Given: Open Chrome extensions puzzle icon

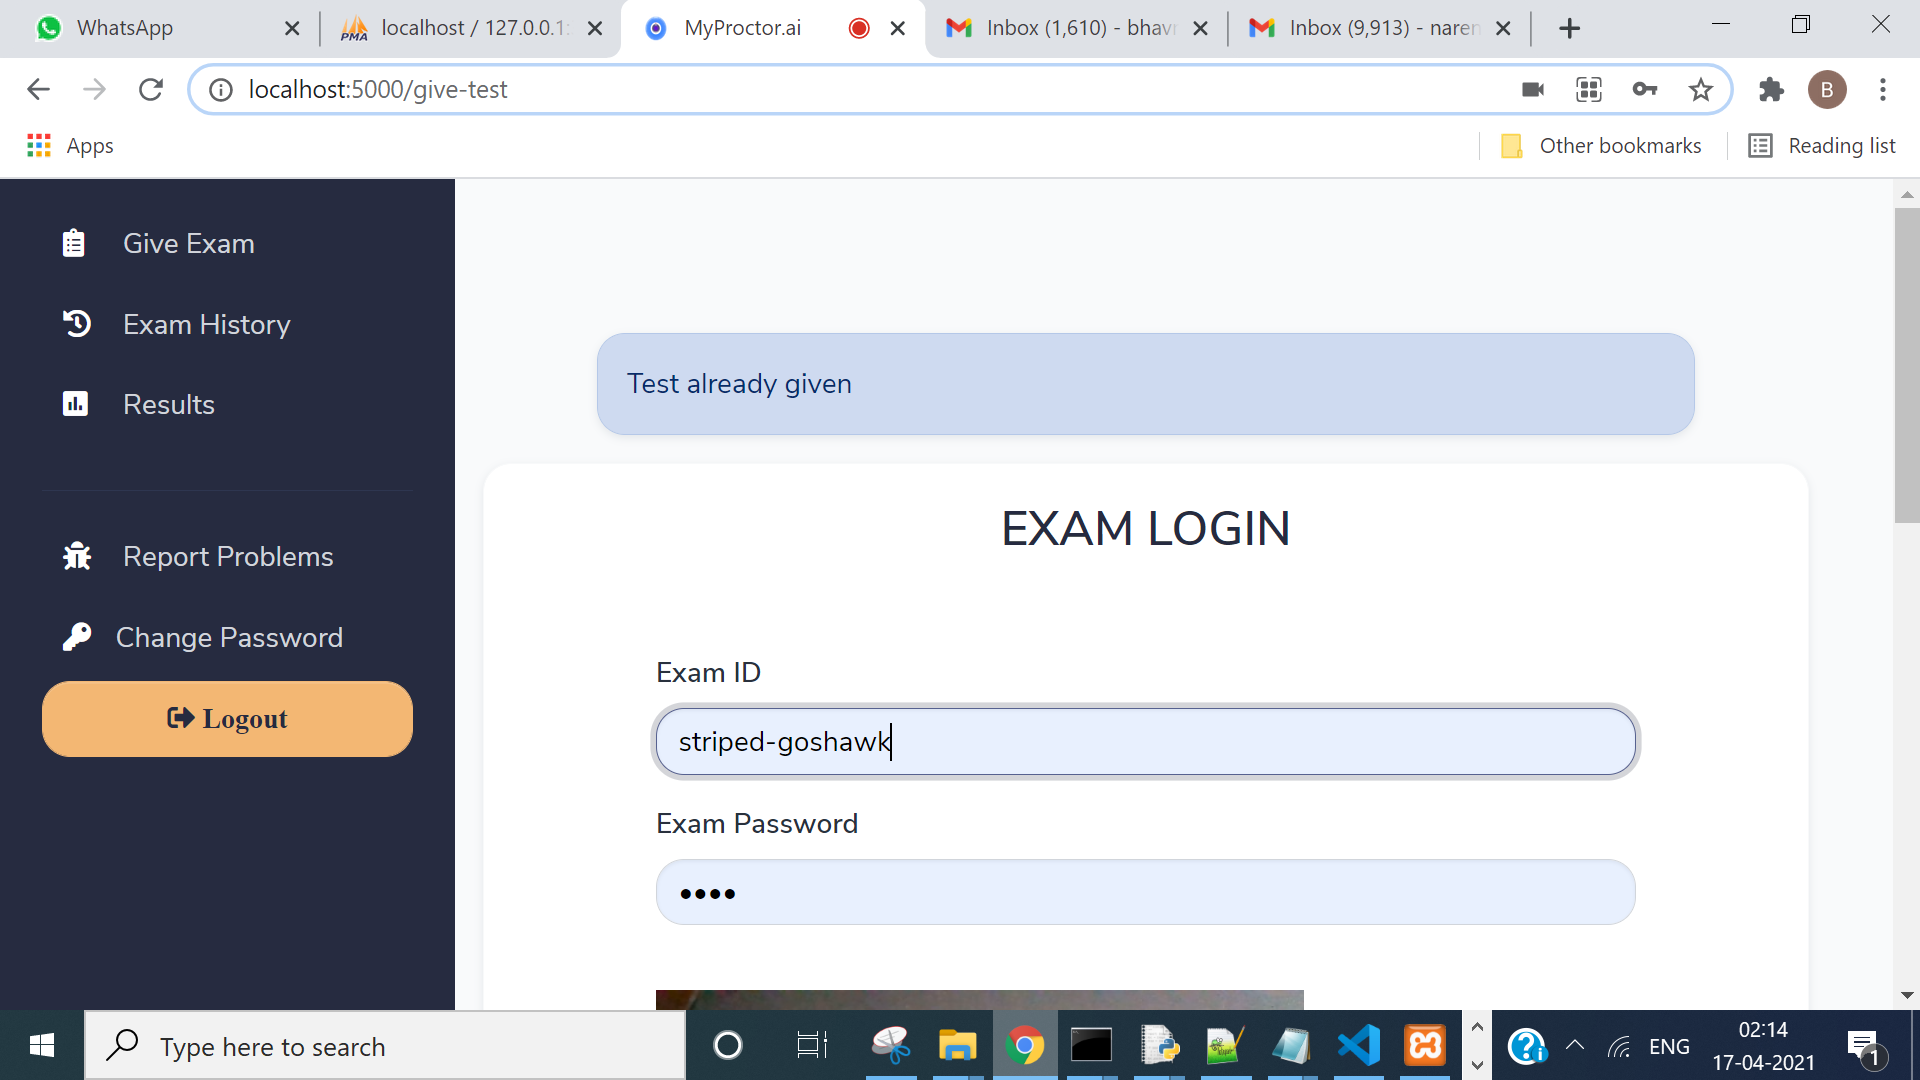Looking at the screenshot, I should coord(1771,90).
